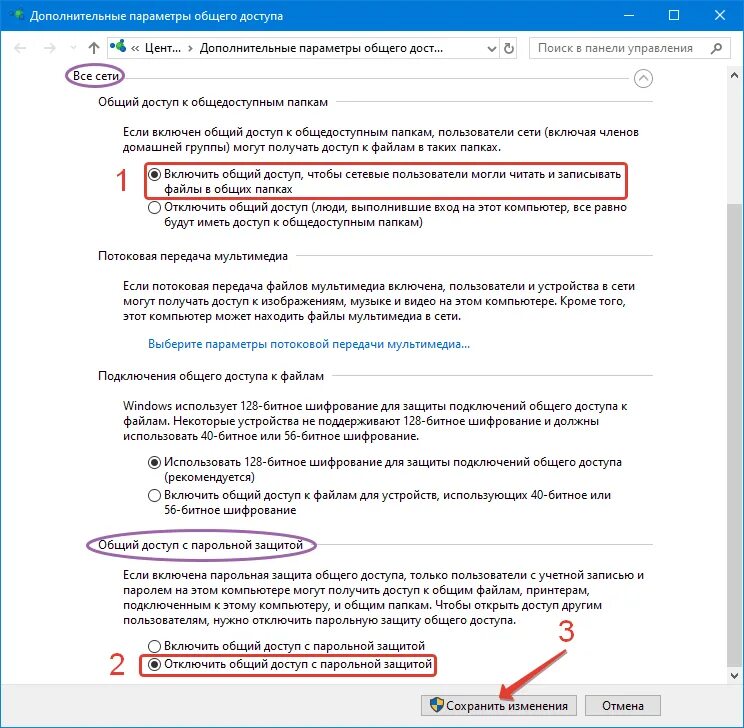Click 'Отмена' button
744x728 pixels.
pyautogui.click(x=623, y=706)
